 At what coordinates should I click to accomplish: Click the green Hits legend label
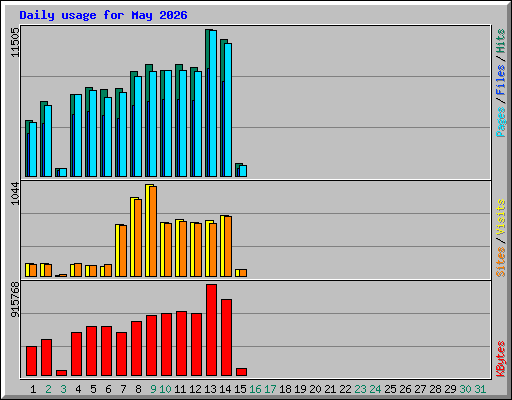click(500, 41)
